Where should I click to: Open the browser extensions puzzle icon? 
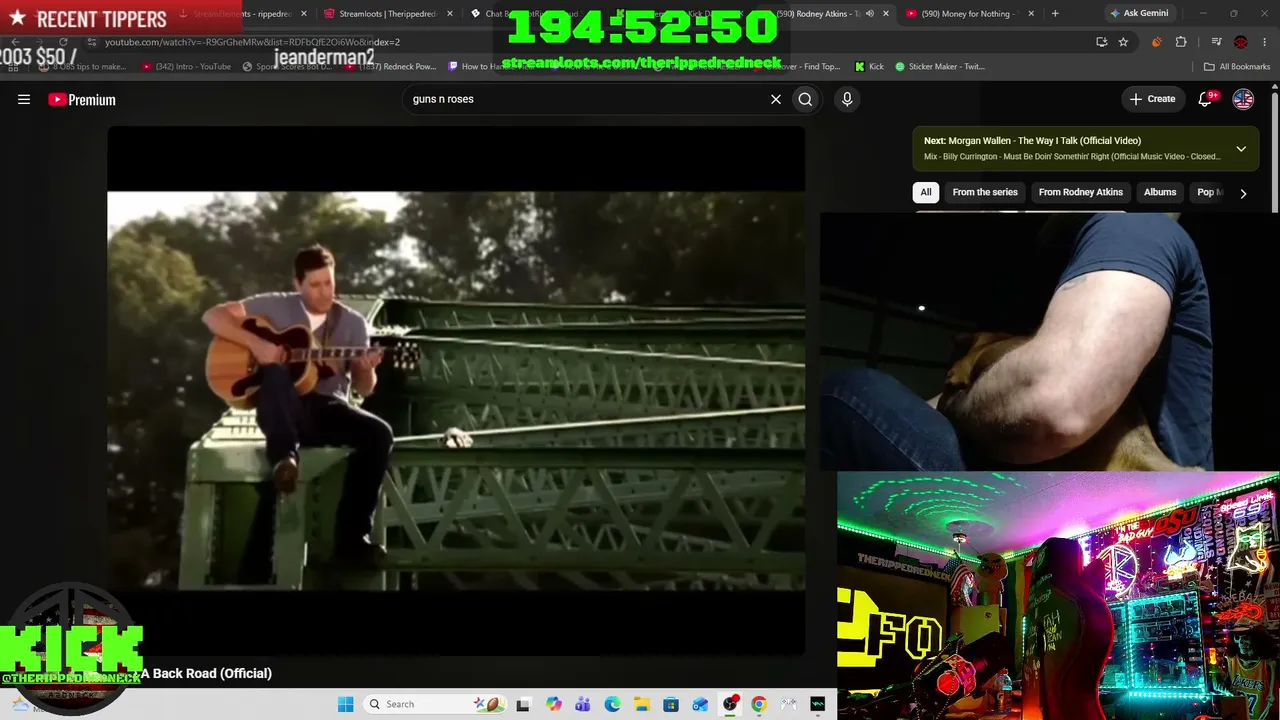(1181, 42)
